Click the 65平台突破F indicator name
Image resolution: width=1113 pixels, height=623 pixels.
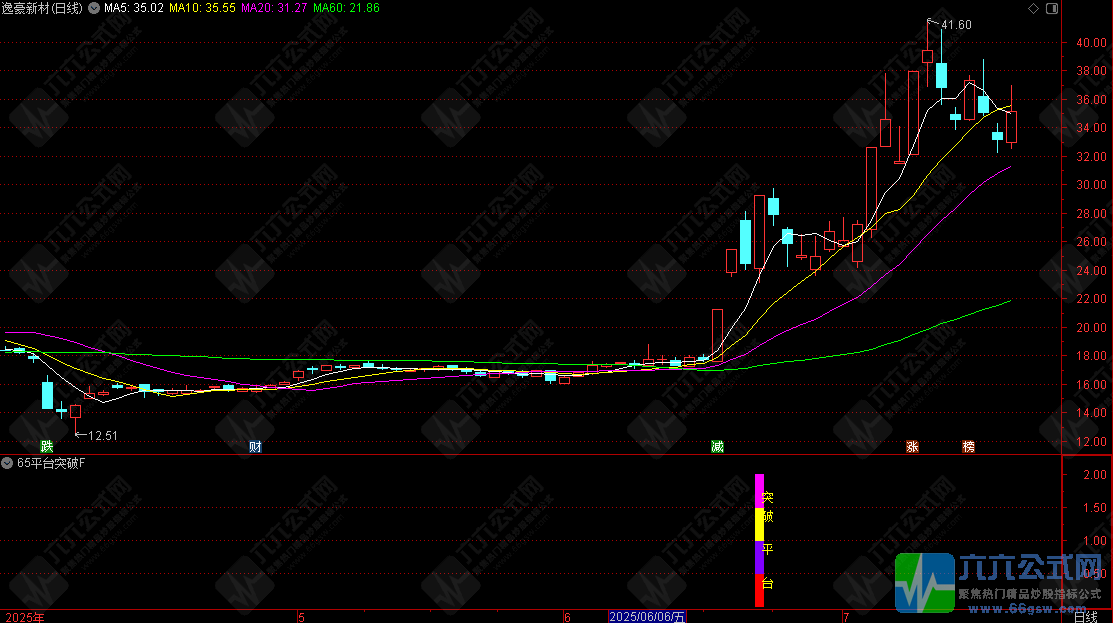tap(51, 463)
